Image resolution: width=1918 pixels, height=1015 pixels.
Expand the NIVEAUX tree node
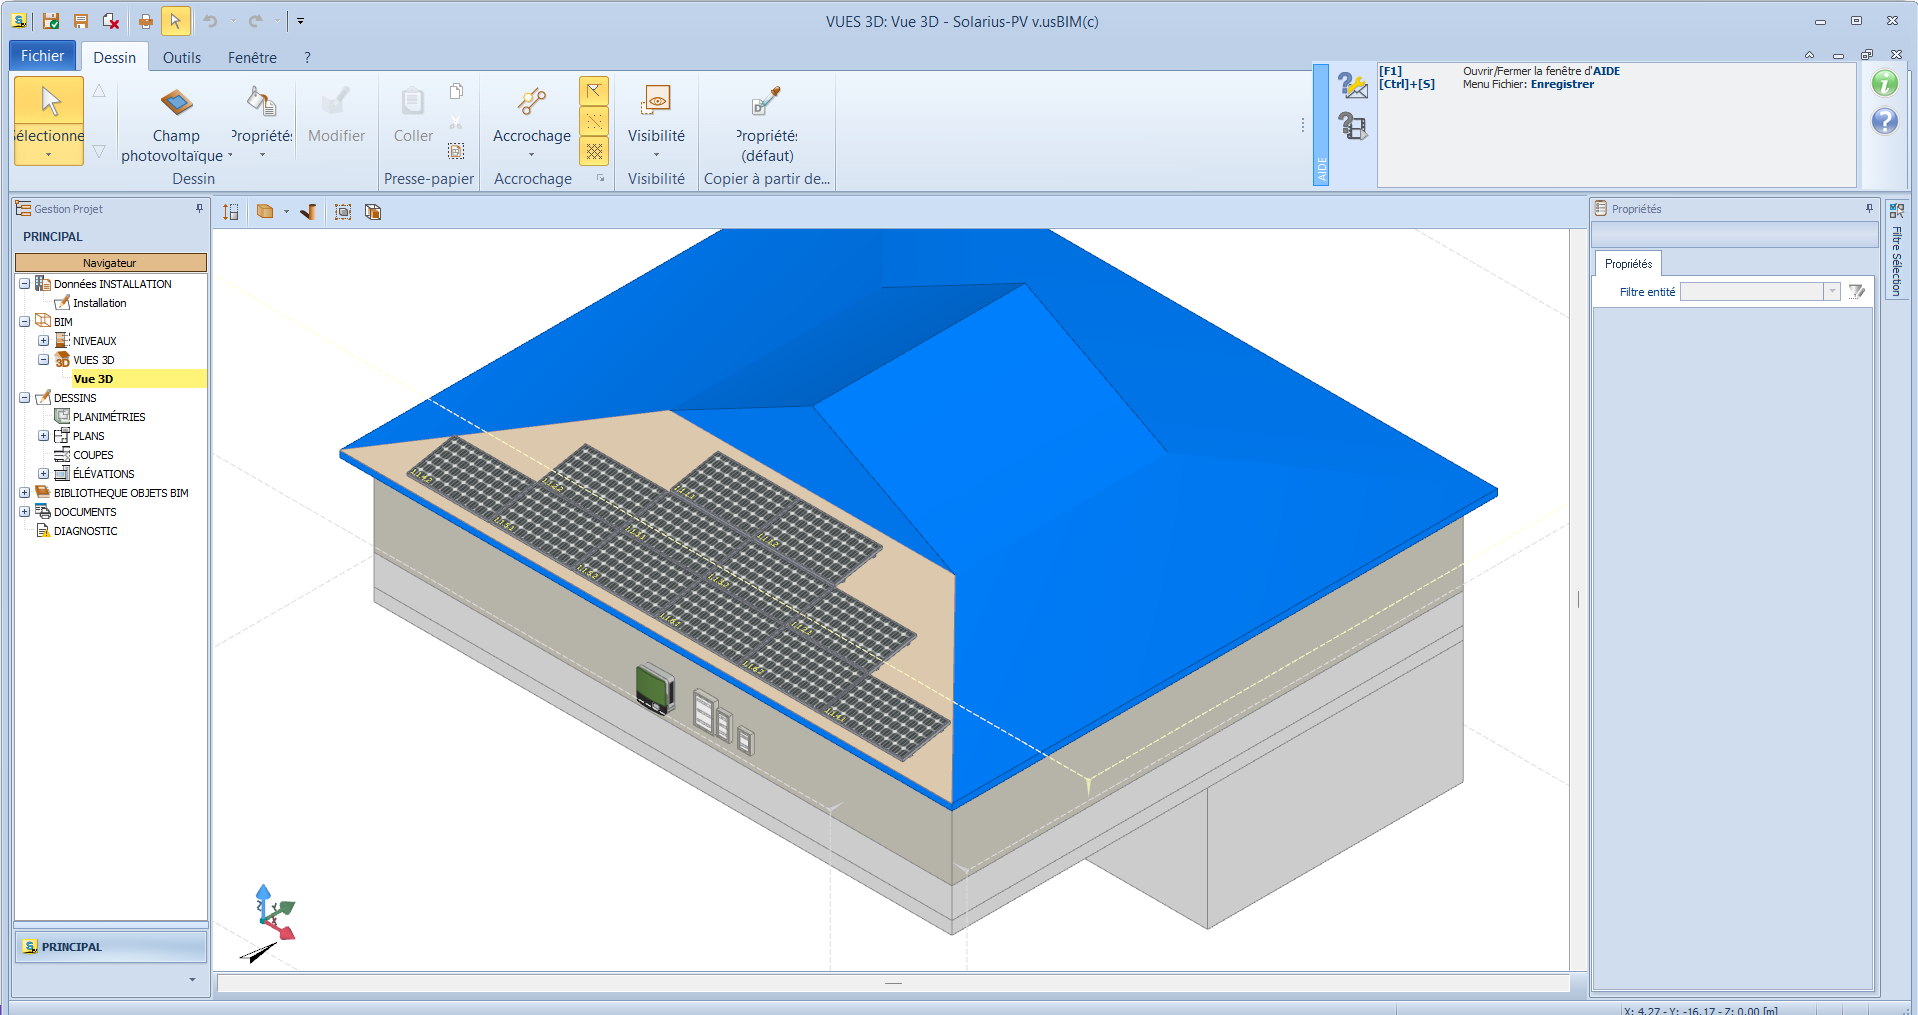pyautogui.click(x=44, y=341)
